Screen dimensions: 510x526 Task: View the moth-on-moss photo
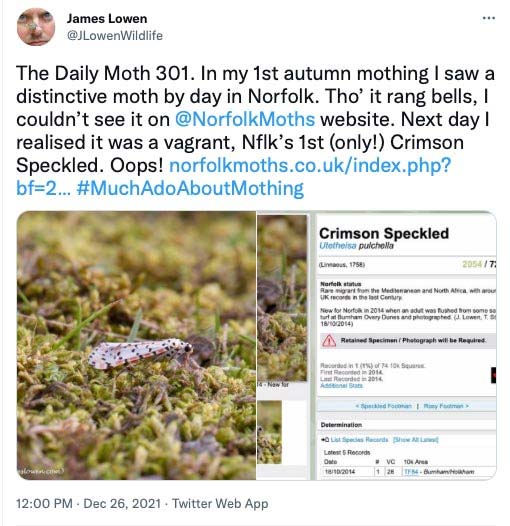136,345
